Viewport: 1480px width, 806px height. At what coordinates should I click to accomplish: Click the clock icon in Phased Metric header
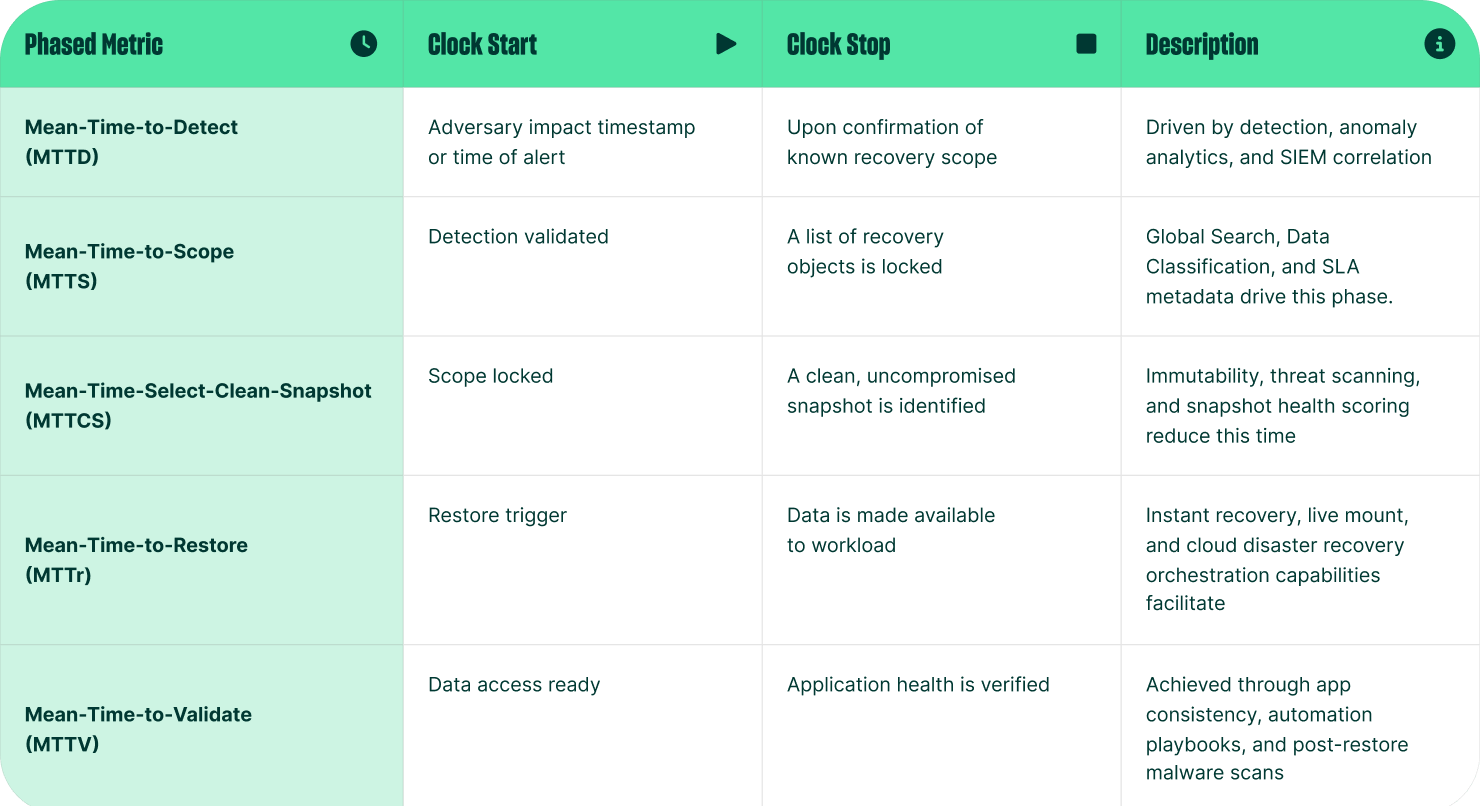tap(364, 44)
